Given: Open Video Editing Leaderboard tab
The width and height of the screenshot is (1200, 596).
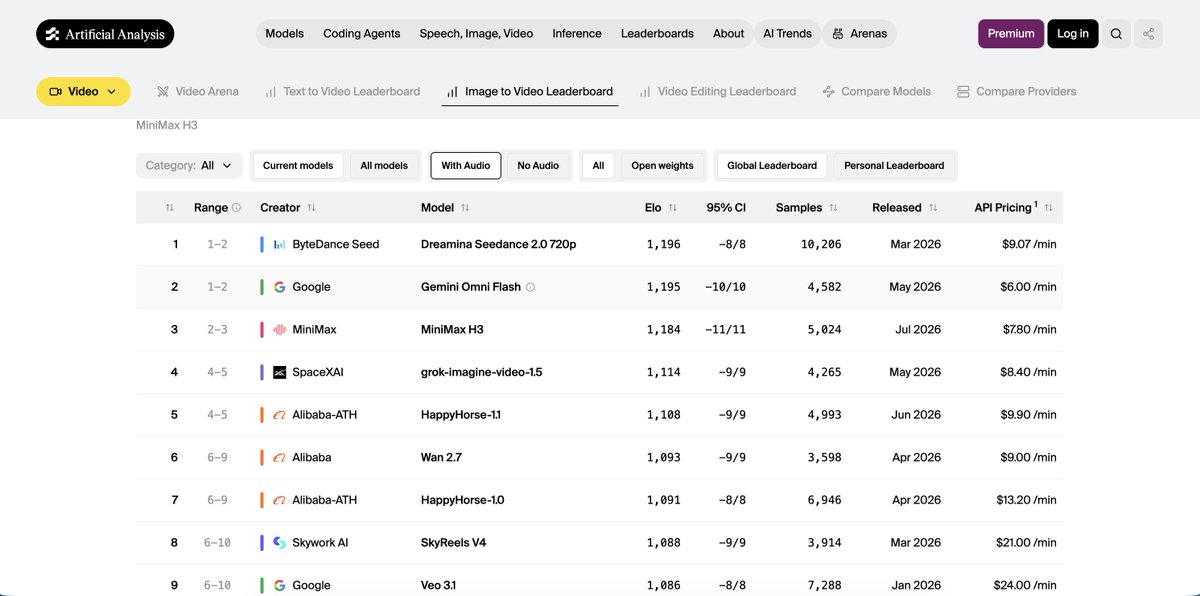Looking at the screenshot, I should click(x=718, y=91).
